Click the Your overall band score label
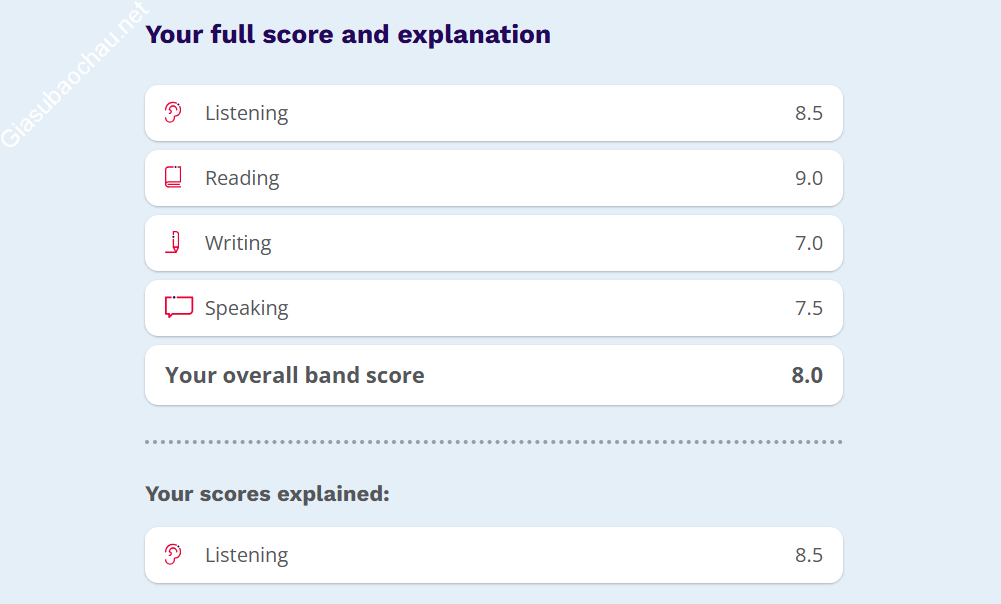The image size is (1001, 604). coord(294,375)
